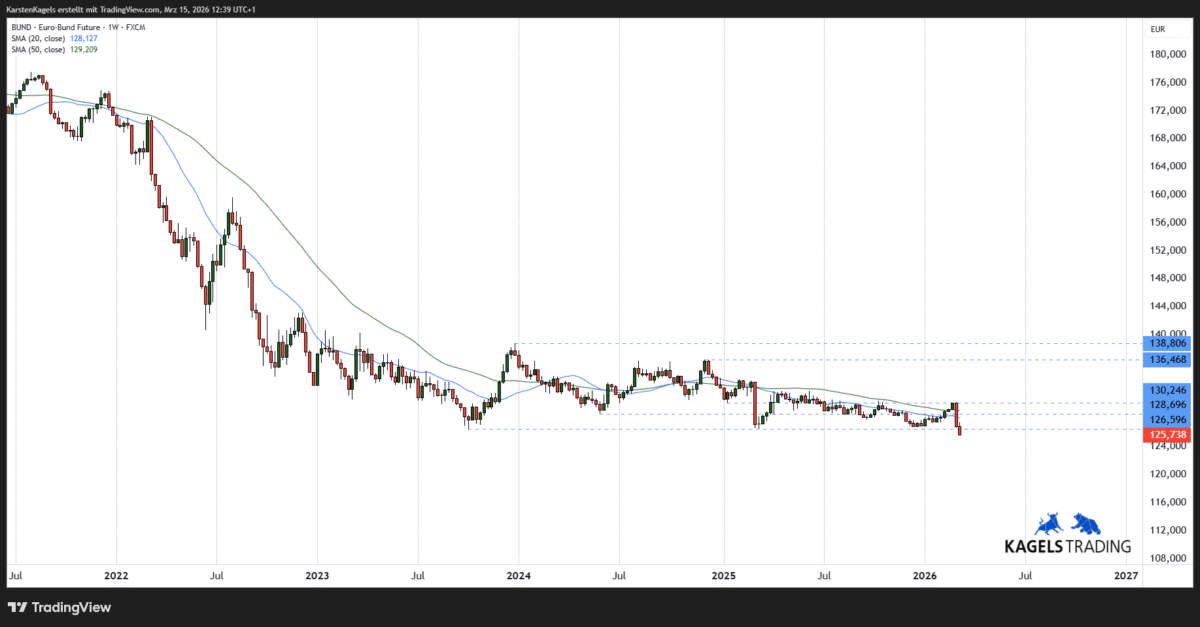Click the blue SMA 20 value 128,127
This screenshot has width=1200, height=627.
click(x=84, y=39)
